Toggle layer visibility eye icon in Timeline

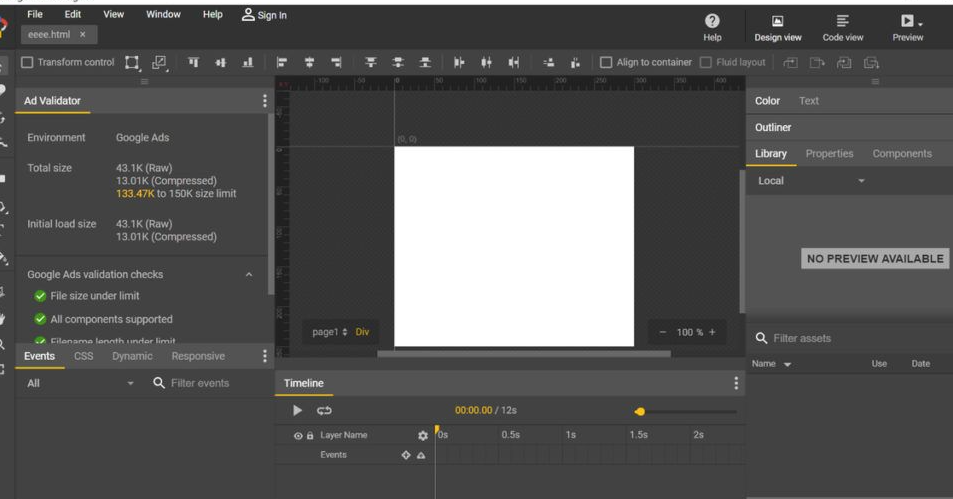pos(298,436)
